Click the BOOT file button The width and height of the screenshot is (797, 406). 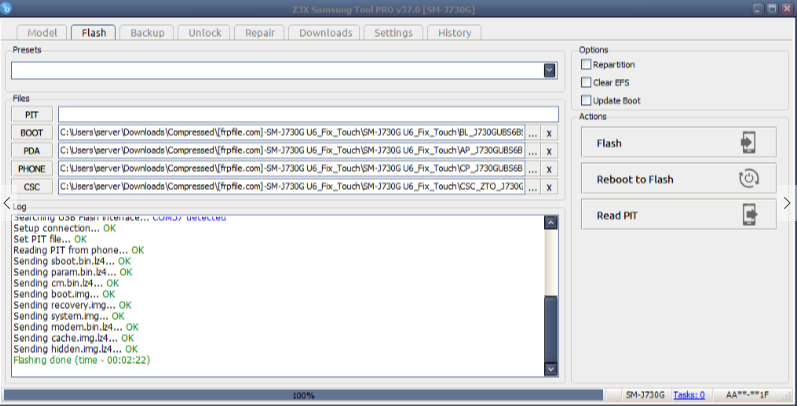click(32, 133)
